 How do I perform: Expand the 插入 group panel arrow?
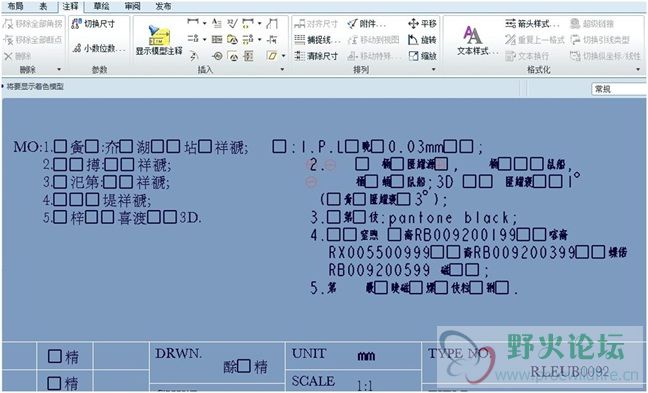click(x=282, y=69)
